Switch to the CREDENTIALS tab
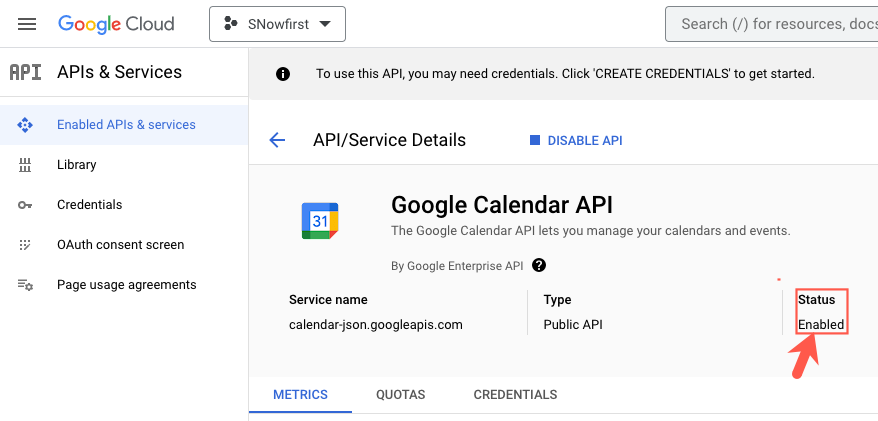Viewport: 878px width, 421px height. [x=515, y=395]
